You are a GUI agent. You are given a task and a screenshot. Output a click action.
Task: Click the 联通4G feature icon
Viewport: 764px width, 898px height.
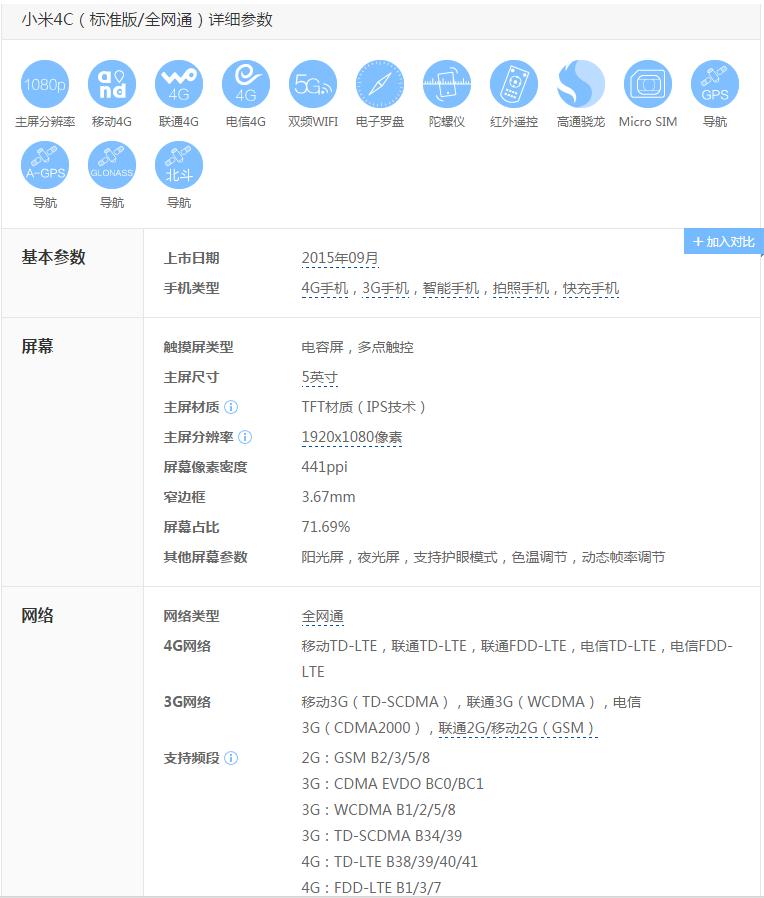(179, 84)
